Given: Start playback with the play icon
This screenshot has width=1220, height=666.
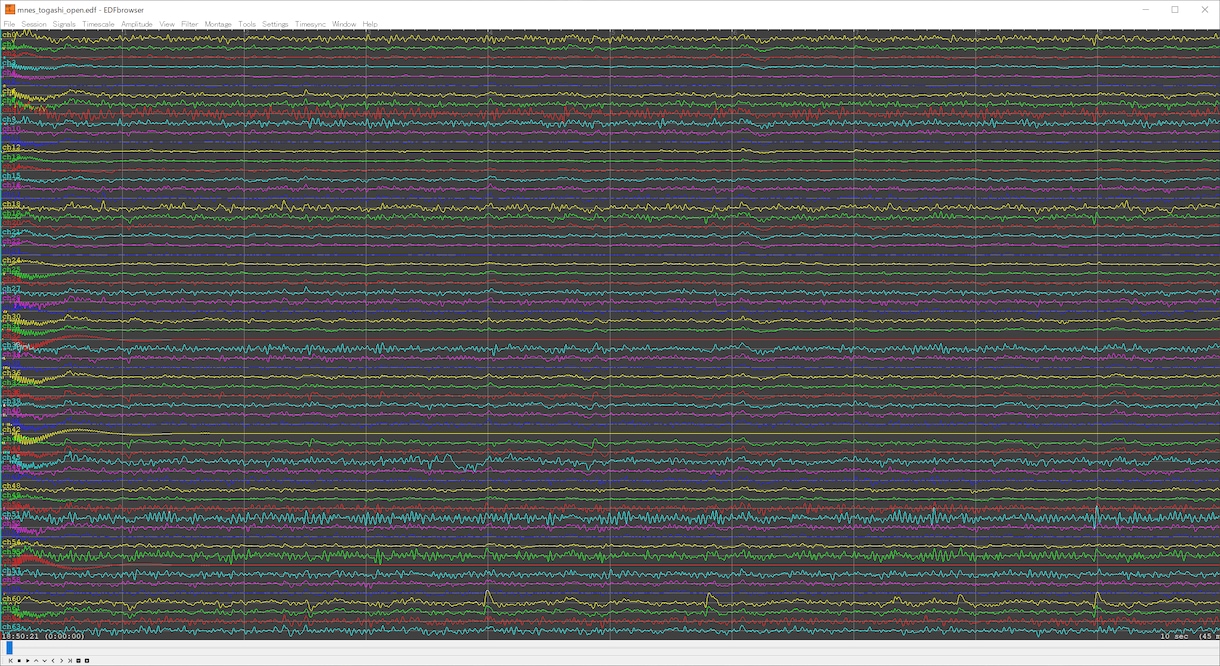Looking at the screenshot, I should tap(28, 661).
